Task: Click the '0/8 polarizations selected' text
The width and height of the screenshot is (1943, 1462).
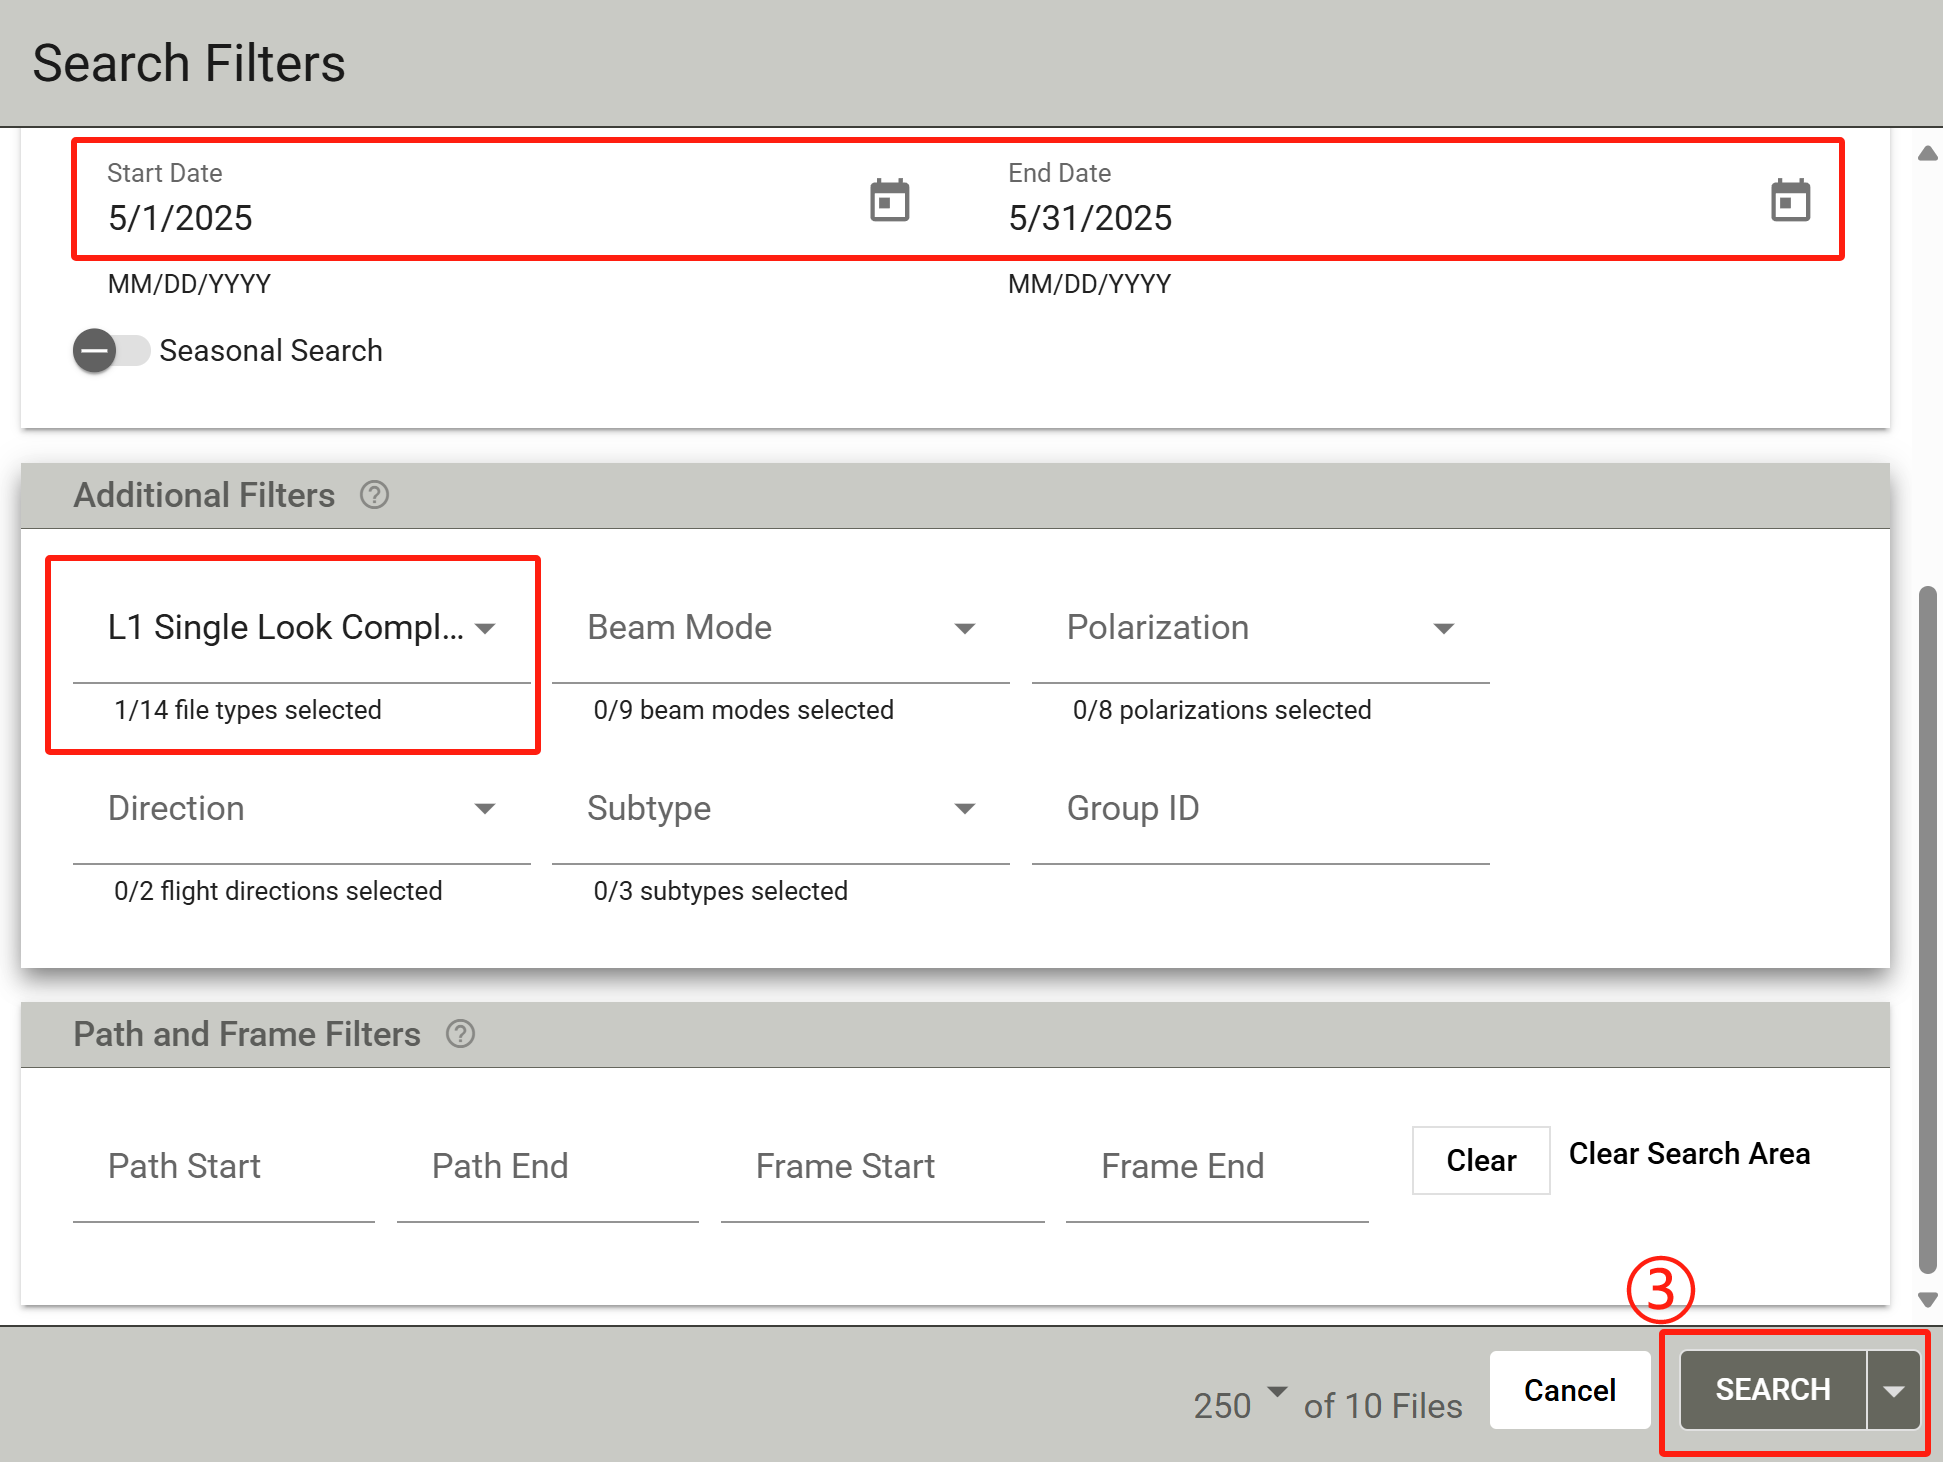Action: pos(1222,710)
